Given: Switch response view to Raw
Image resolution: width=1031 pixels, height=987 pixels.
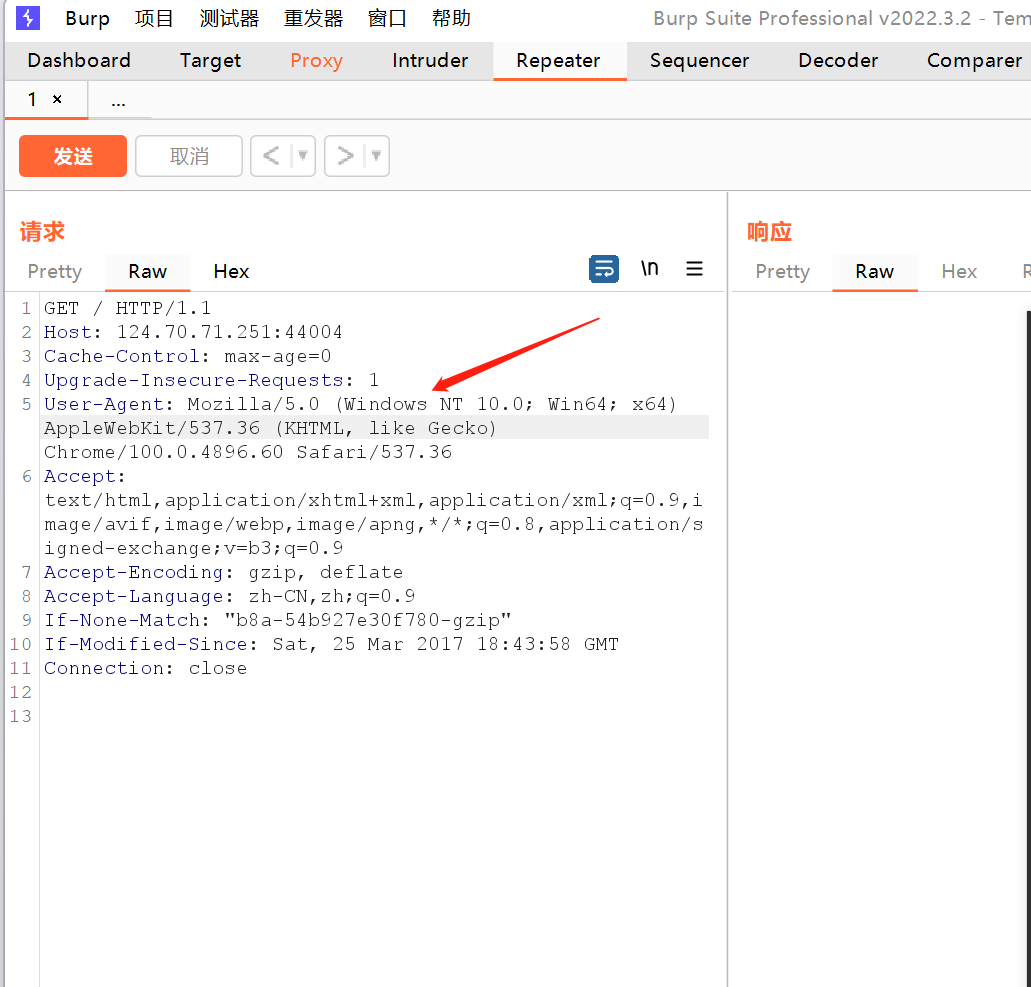Looking at the screenshot, I should click(875, 272).
